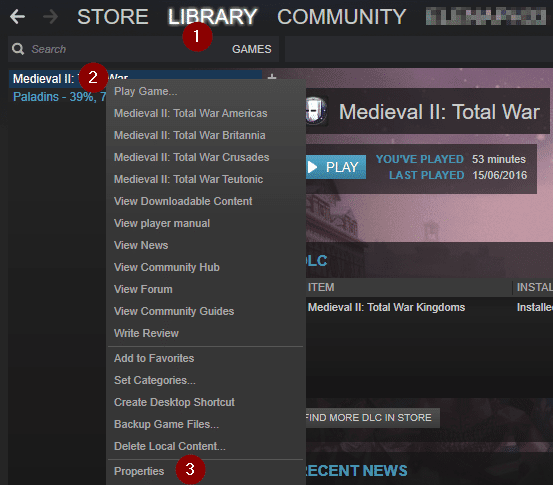Open the GAMES filter dropdown

point(251,49)
